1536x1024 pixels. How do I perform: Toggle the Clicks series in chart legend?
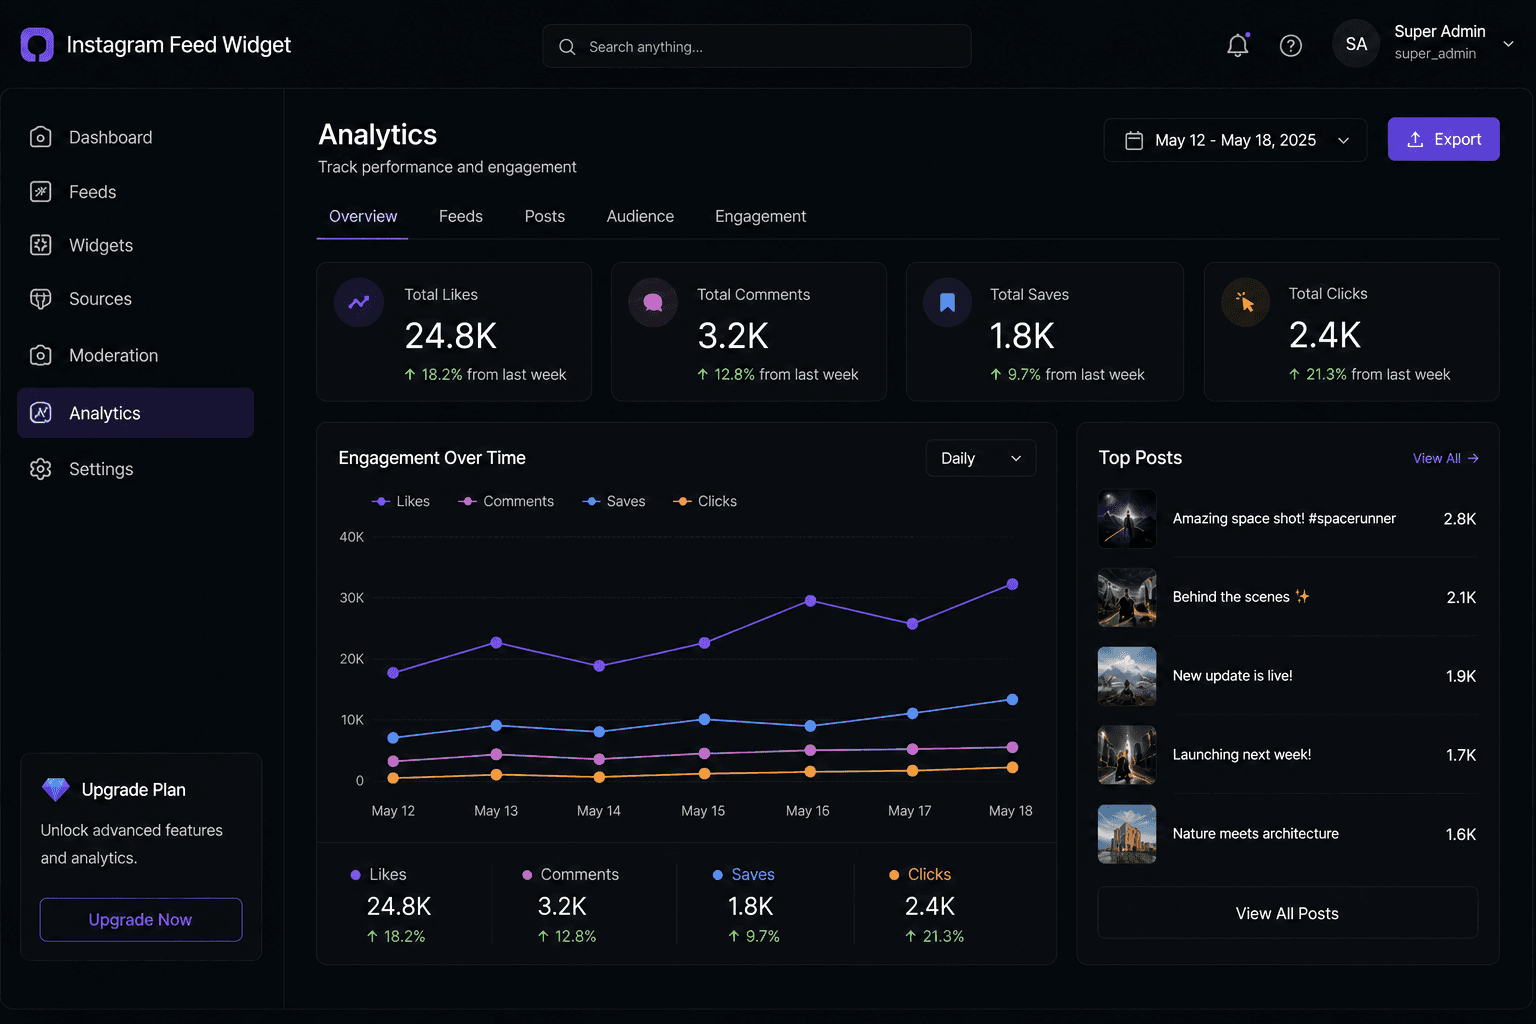pos(705,501)
